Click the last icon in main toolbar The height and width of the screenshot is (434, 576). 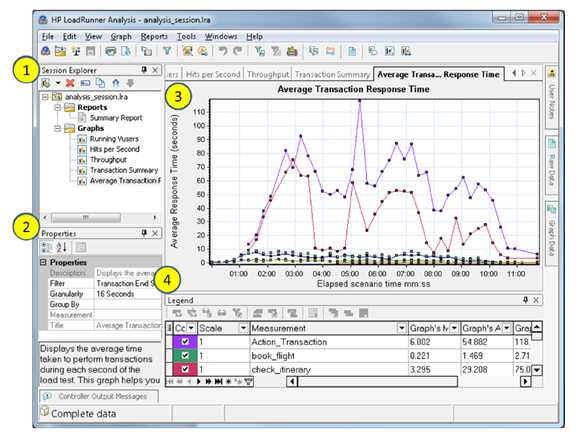[406, 51]
